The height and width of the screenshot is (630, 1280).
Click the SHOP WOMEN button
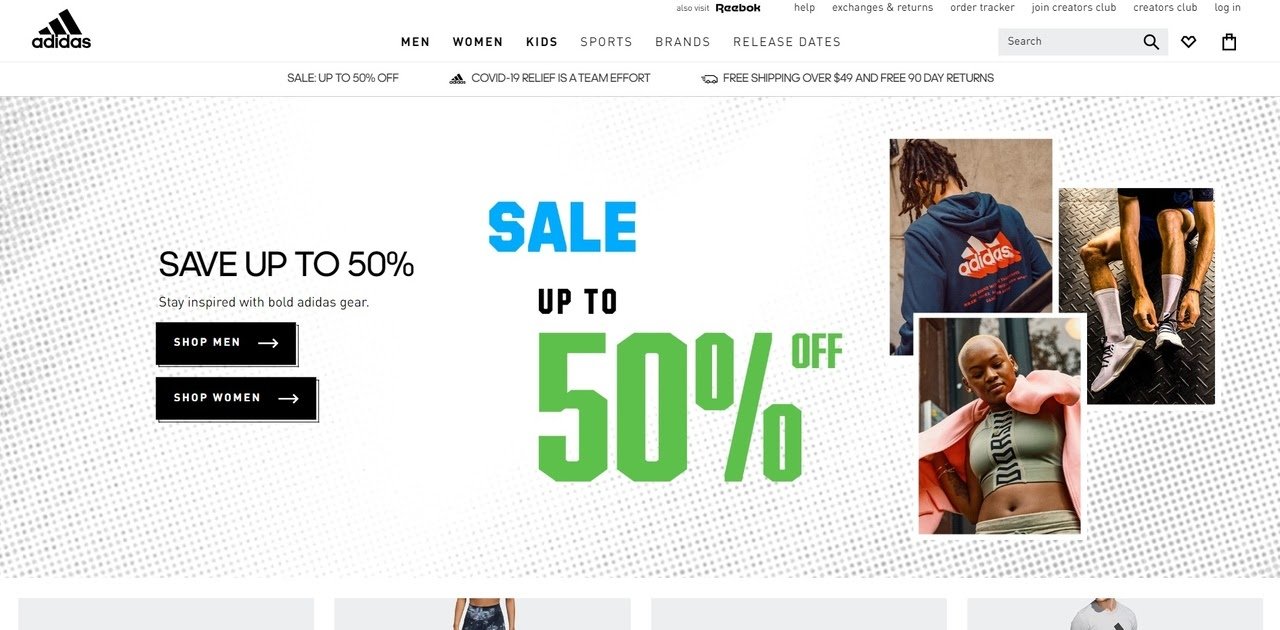tap(236, 398)
